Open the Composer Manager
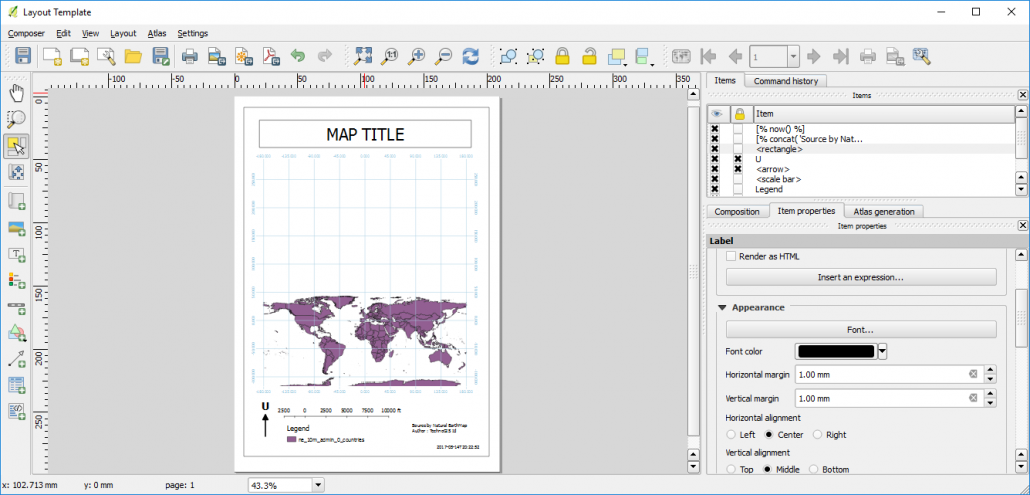Image resolution: width=1030 pixels, height=495 pixels. pos(106,56)
